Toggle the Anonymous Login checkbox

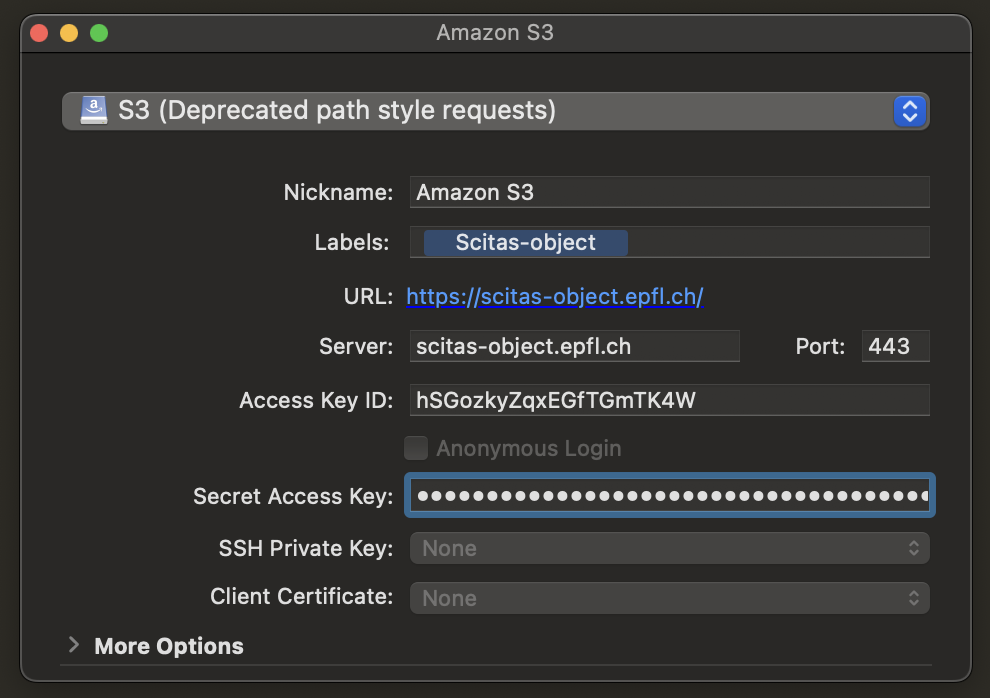click(x=415, y=448)
